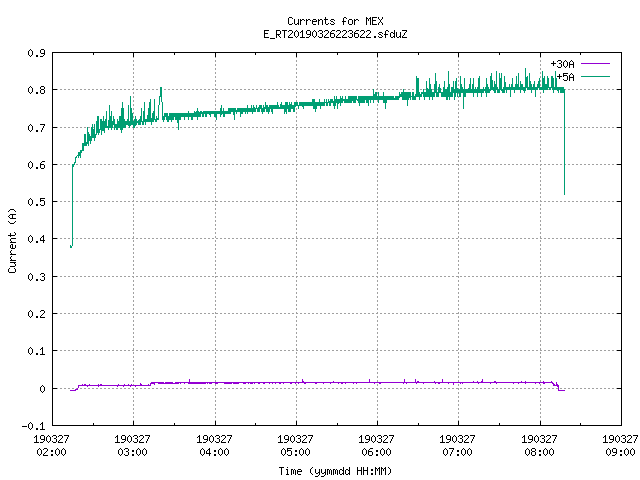Click the y-axis value 0.8
Screen dimensions: 640x480
pos(36,90)
